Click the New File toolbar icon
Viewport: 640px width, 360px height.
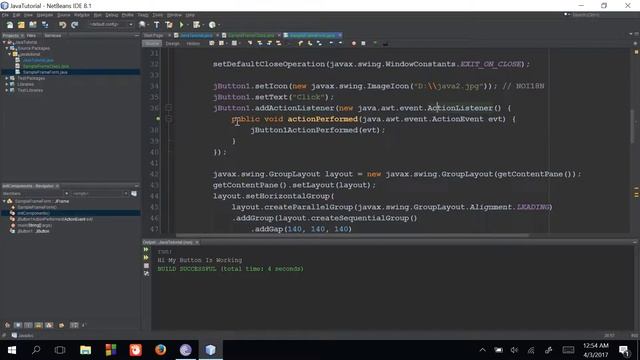click(9, 25)
